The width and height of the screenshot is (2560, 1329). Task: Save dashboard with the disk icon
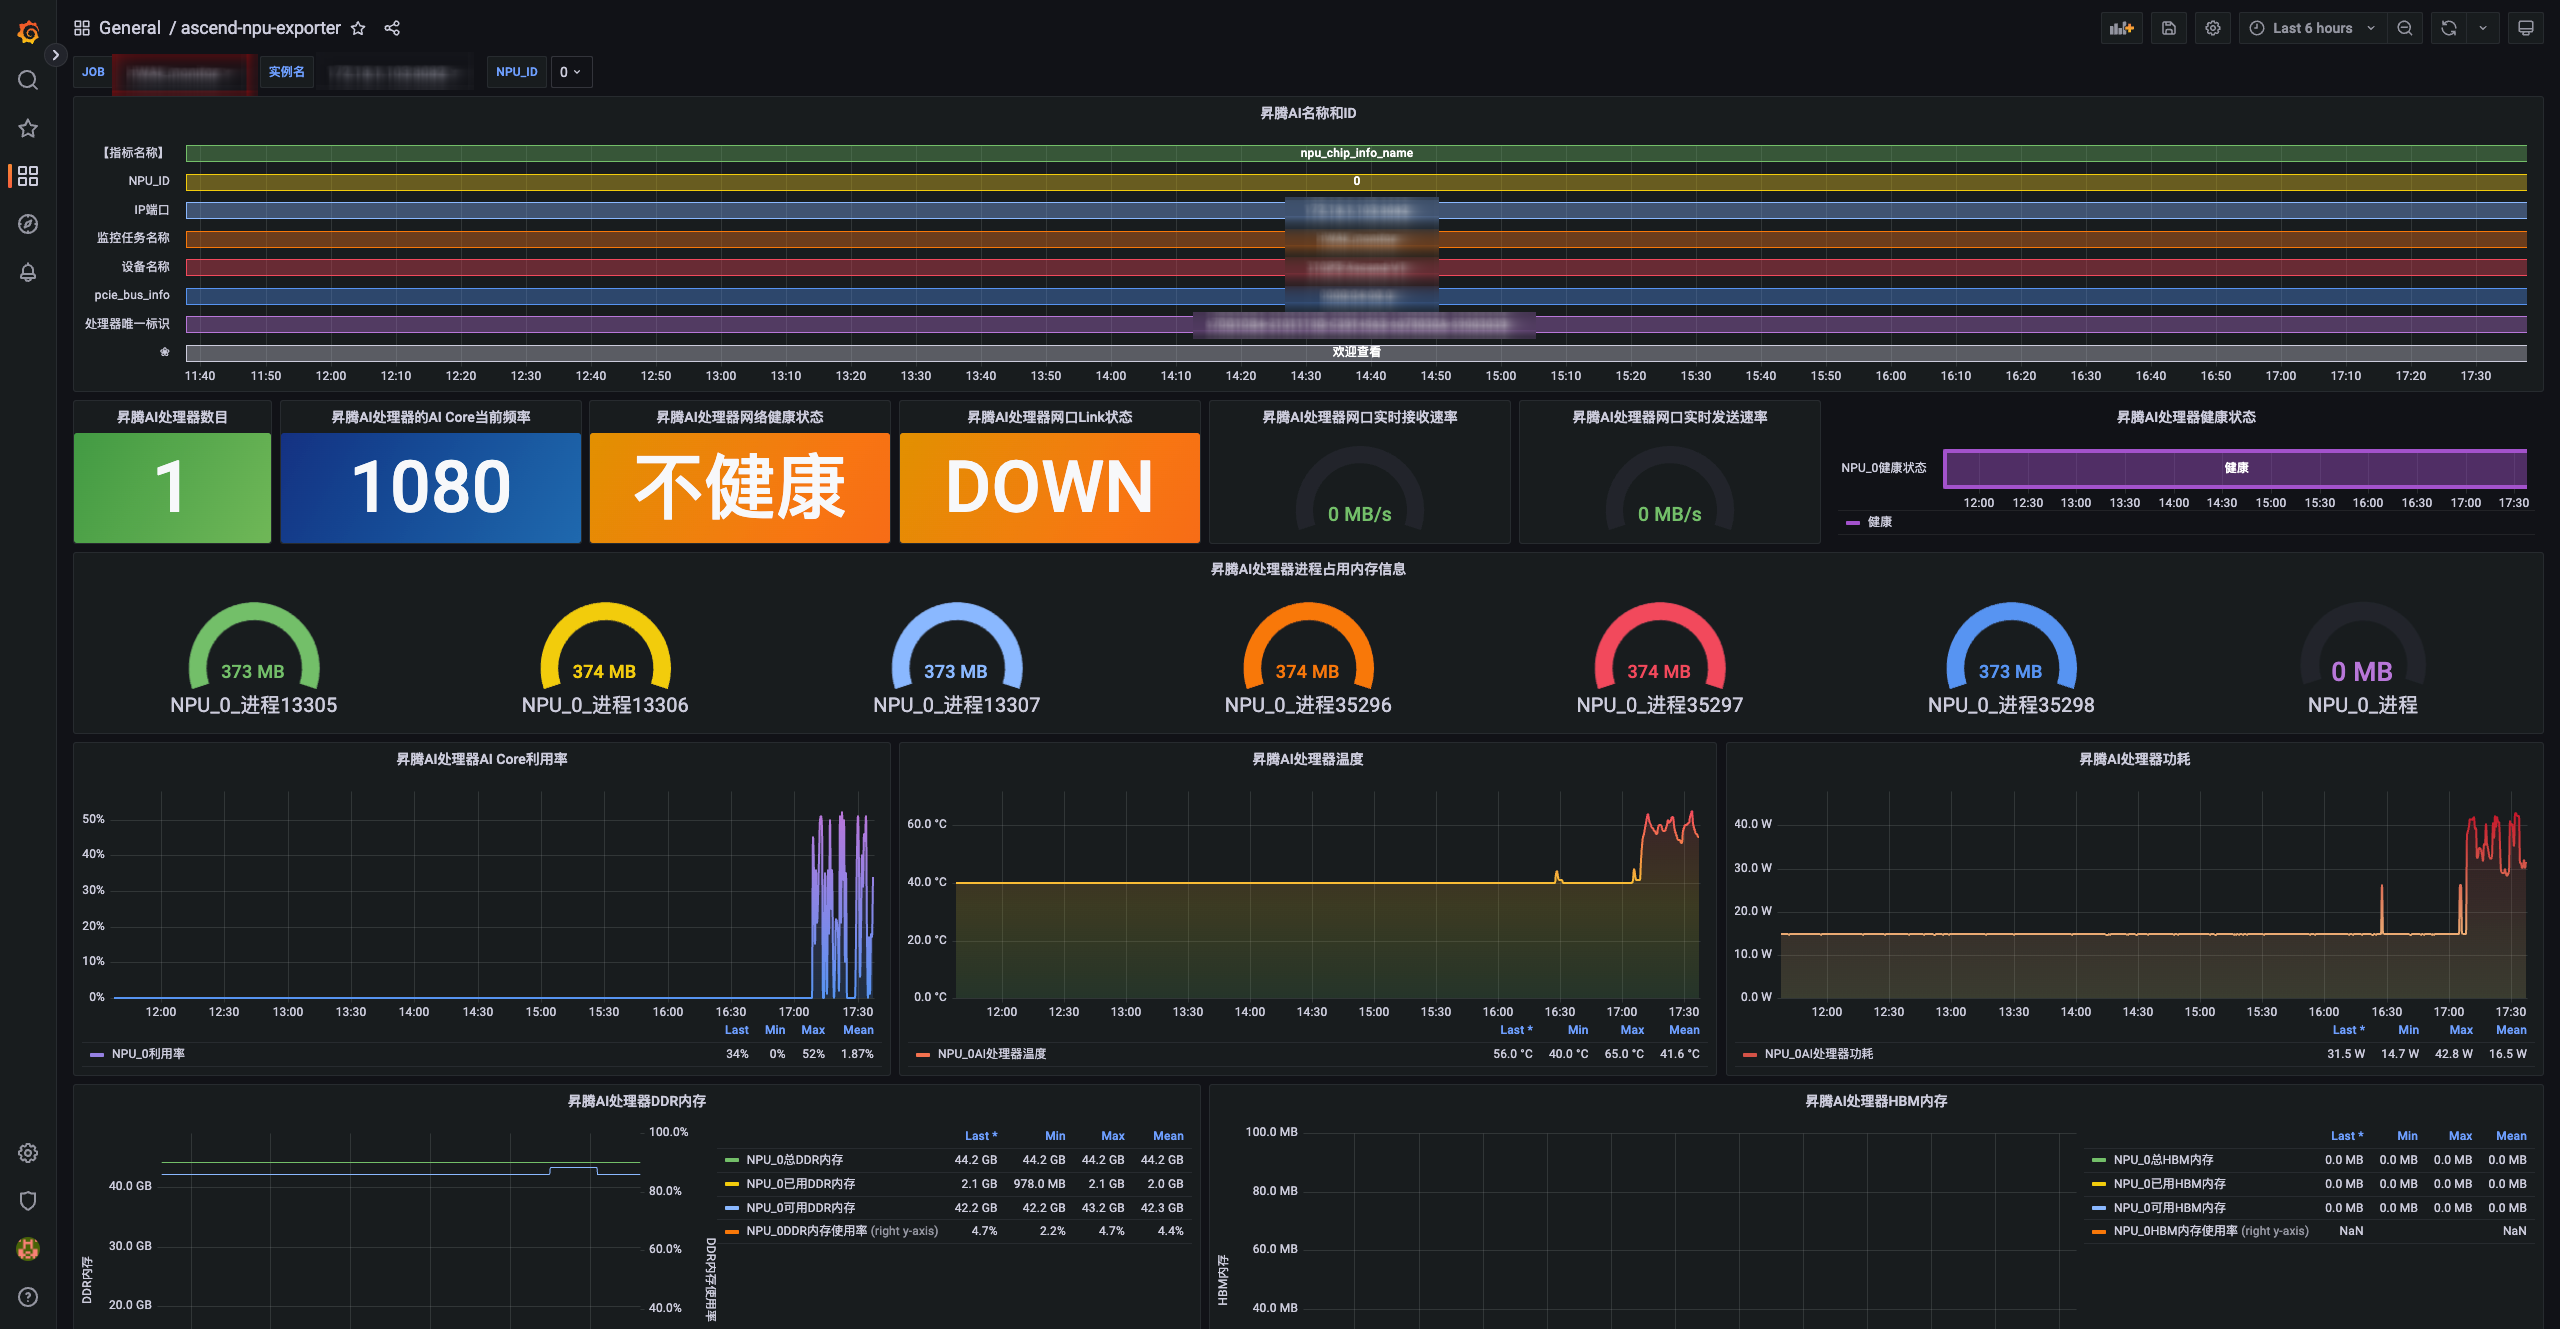click(2168, 28)
